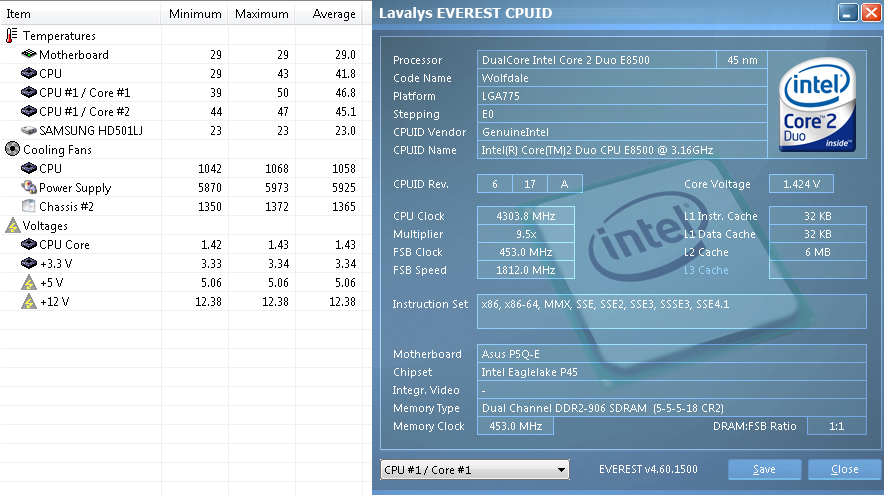884x497 pixels.
Task: Select the Temperatures category row
Action: [x=59, y=36]
